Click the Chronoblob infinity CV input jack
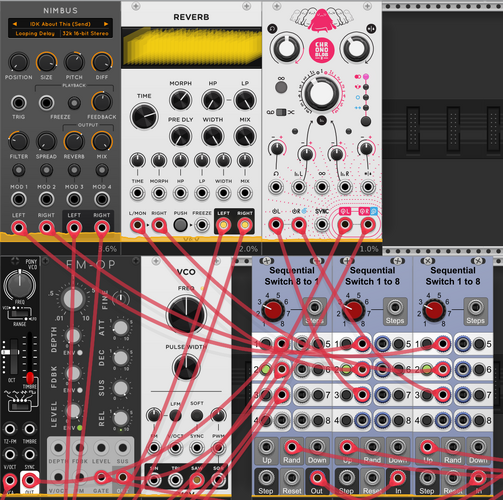 pos(322,187)
